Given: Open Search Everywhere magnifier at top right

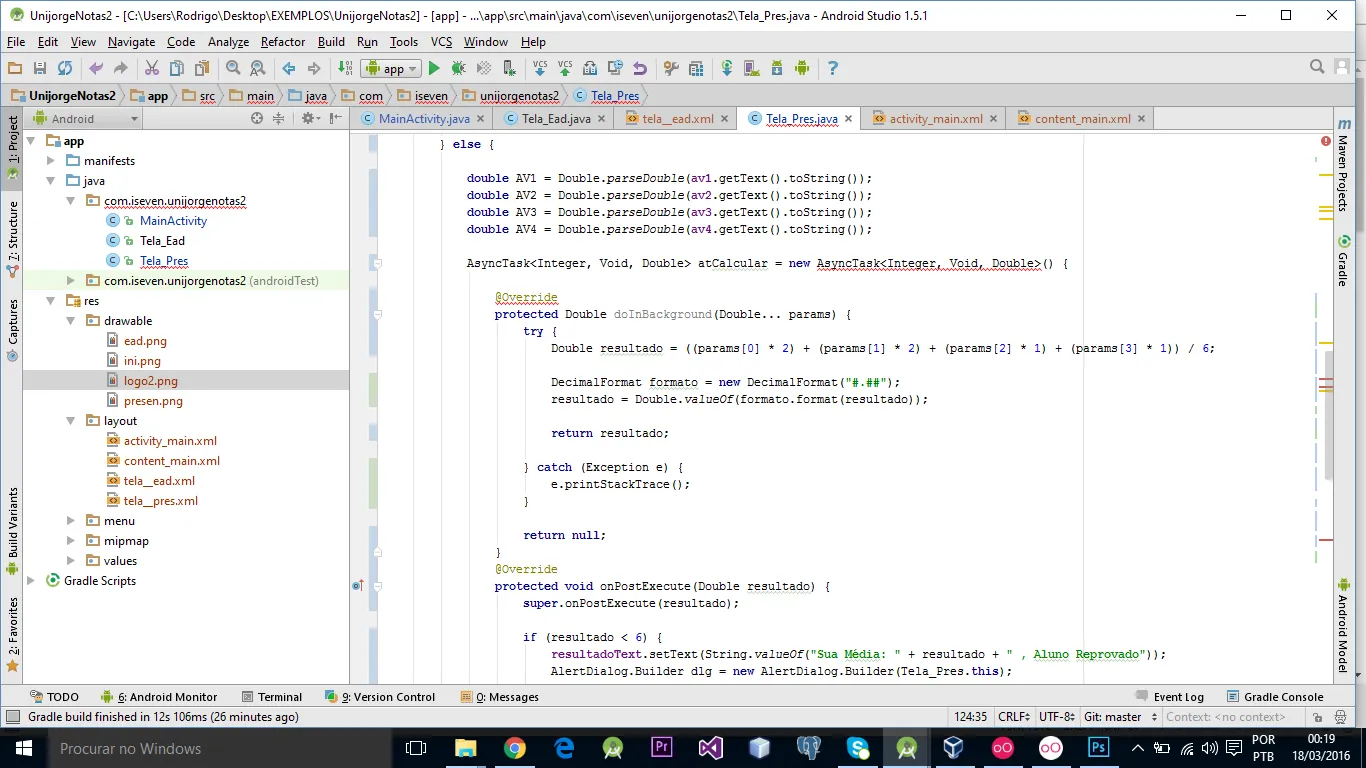Looking at the screenshot, I should (1317, 68).
